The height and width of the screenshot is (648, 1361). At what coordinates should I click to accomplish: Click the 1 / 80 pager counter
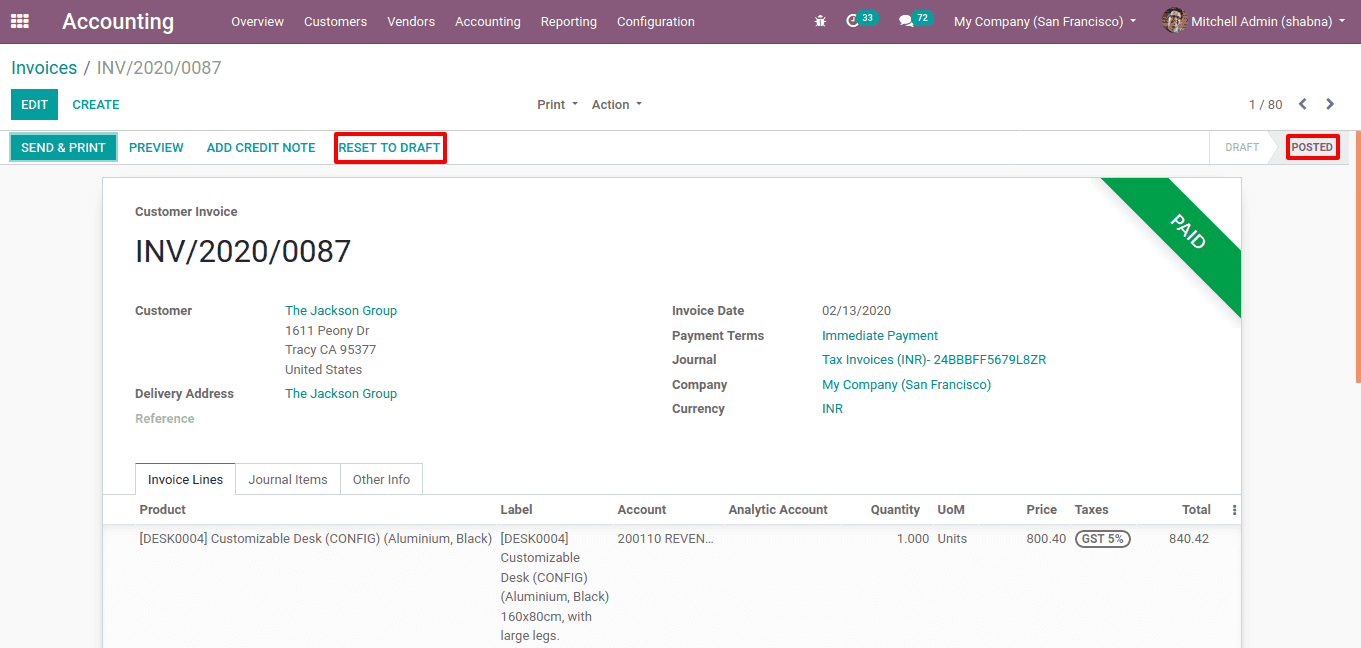tap(1265, 105)
